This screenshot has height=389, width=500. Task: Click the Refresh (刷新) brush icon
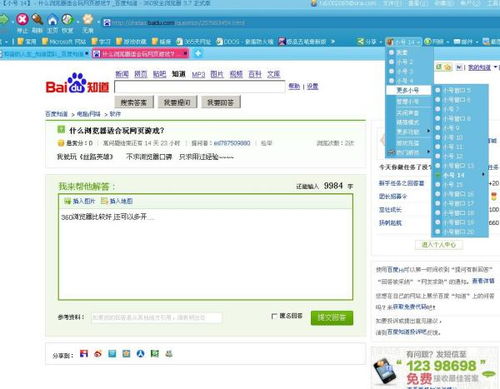[x=37, y=19]
